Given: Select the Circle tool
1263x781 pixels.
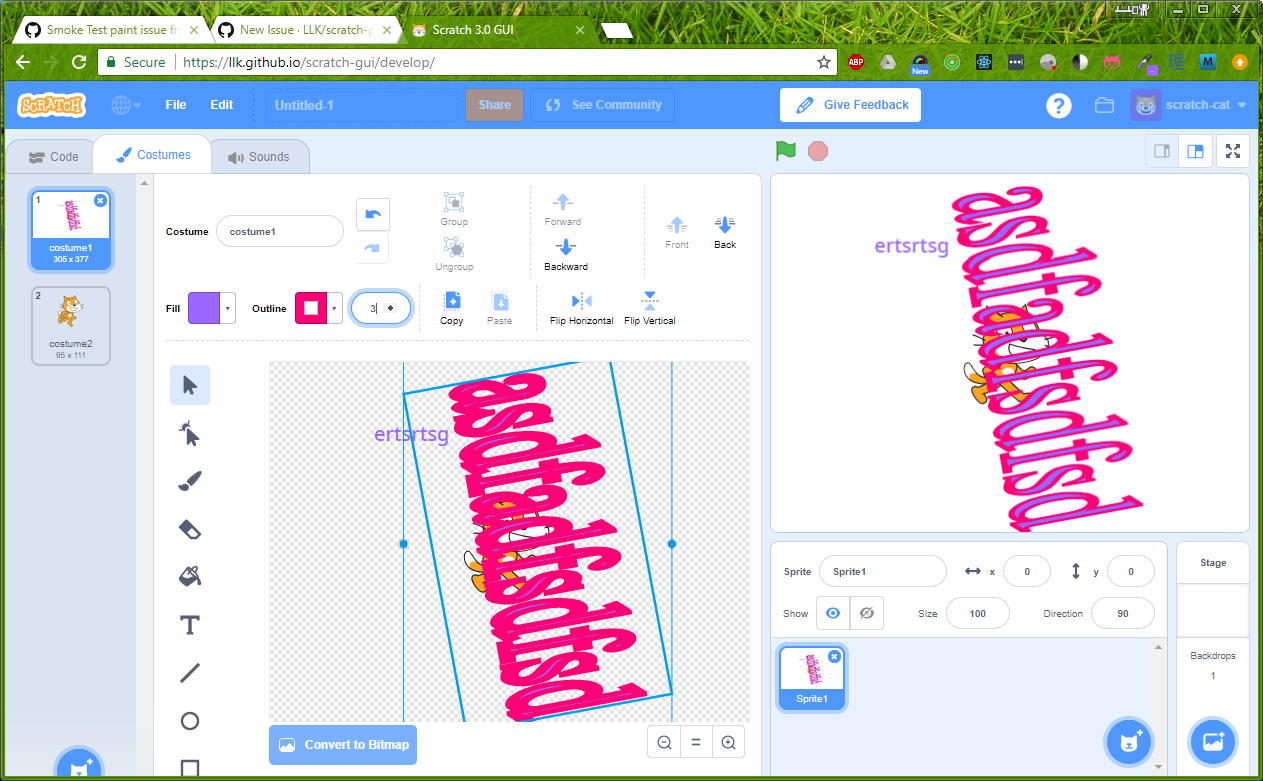Looking at the screenshot, I should click(x=189, y=721).
